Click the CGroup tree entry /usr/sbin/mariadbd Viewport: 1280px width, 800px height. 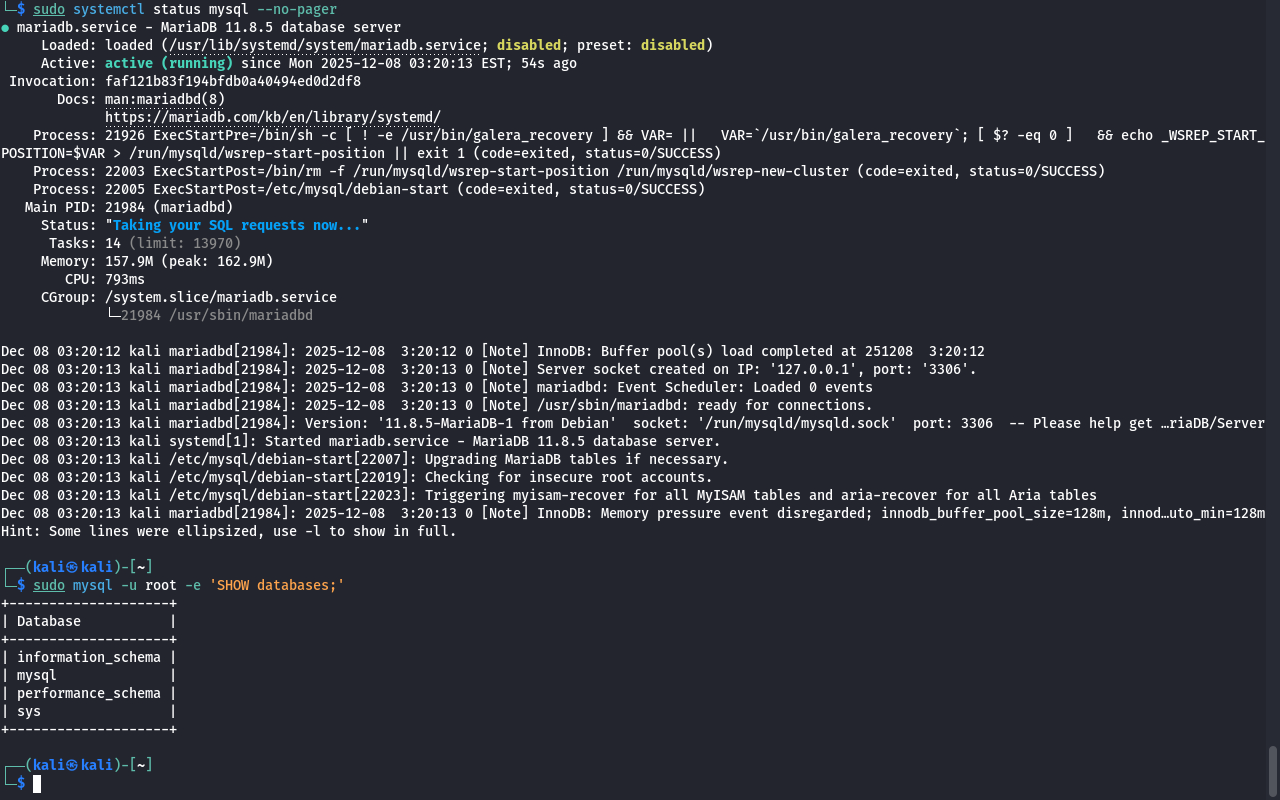[216, 315]
